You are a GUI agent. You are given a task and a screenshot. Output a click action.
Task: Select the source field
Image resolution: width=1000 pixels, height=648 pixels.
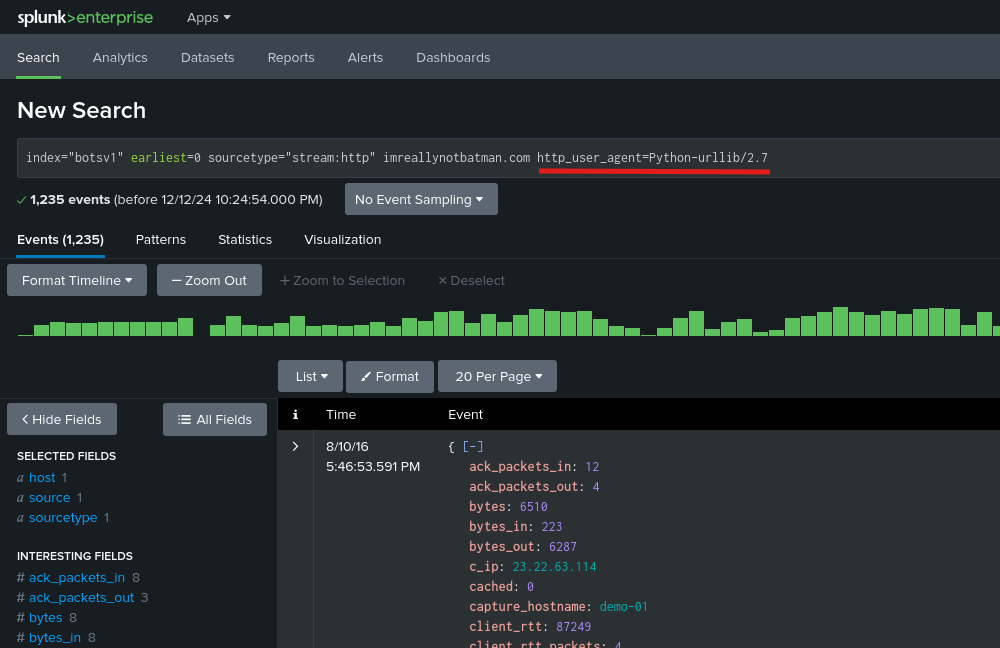click(x=50, y=497)
